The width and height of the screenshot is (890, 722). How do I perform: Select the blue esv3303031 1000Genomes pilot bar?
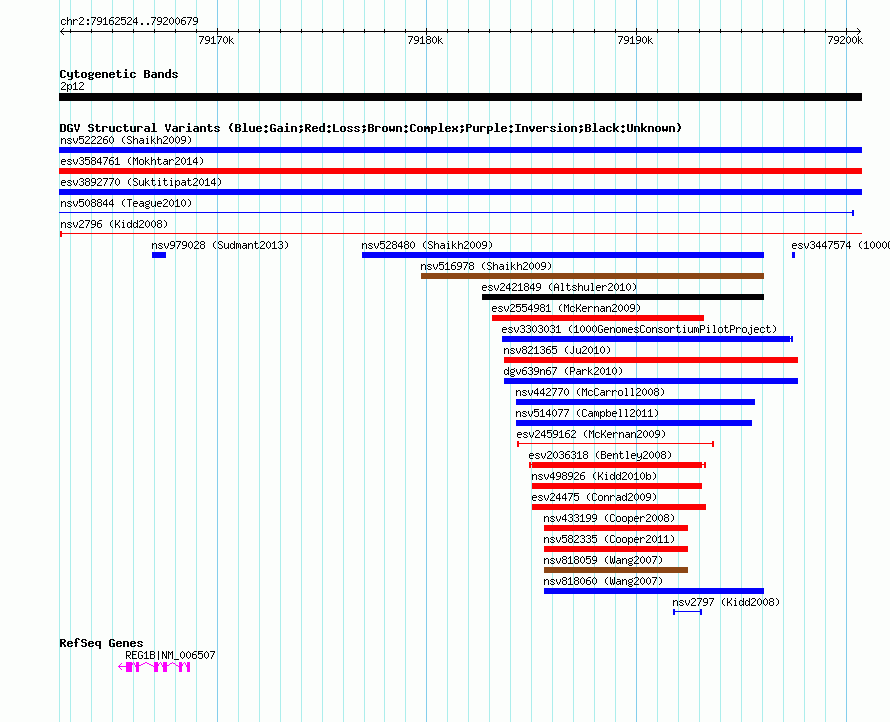click(647, 339)
